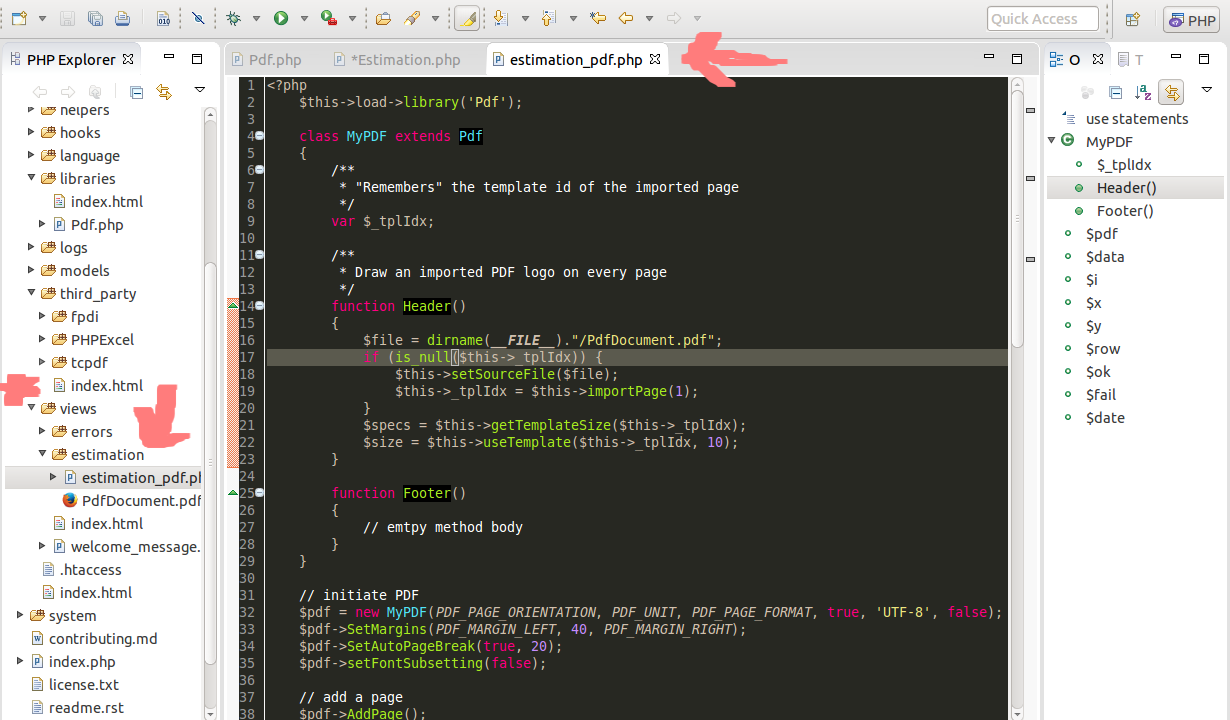
Task: Toggle Link with Editor in PHP Explorer
Action: click(165, 91)
